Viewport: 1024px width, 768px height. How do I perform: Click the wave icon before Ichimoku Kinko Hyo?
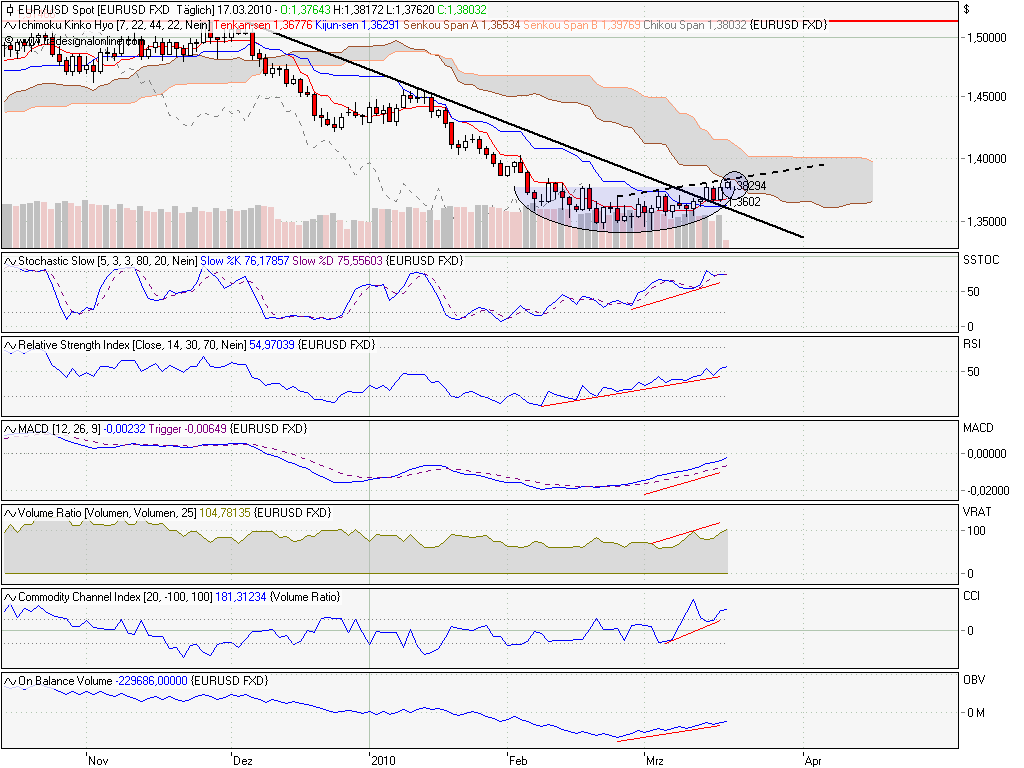(x=10, y=23)
